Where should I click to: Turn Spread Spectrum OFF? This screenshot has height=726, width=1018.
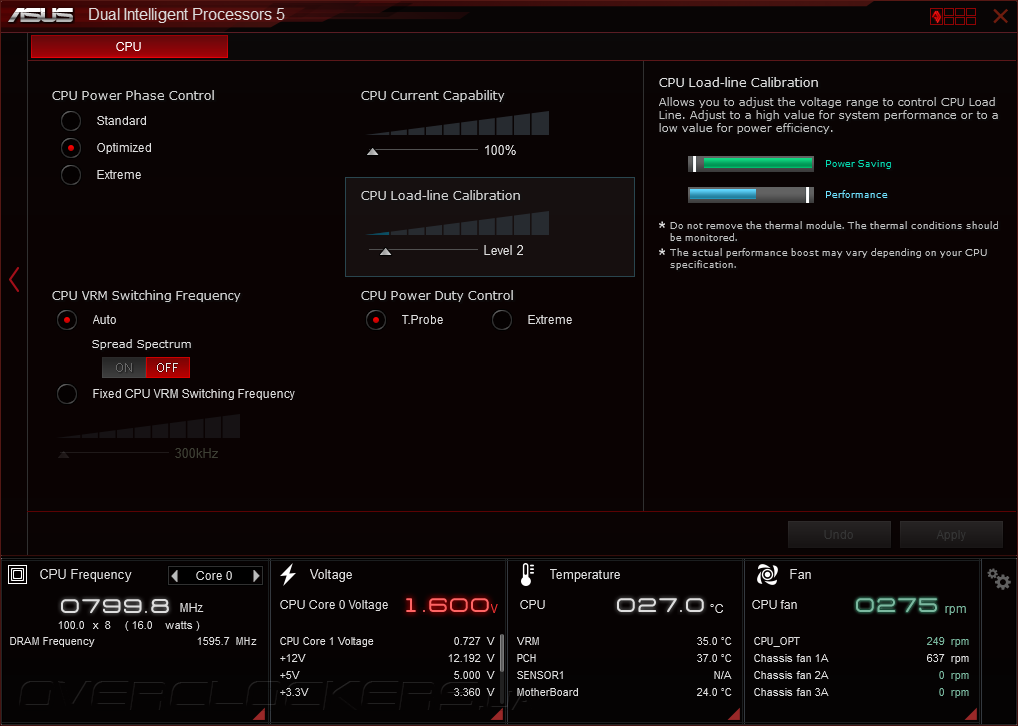point(168,368)
